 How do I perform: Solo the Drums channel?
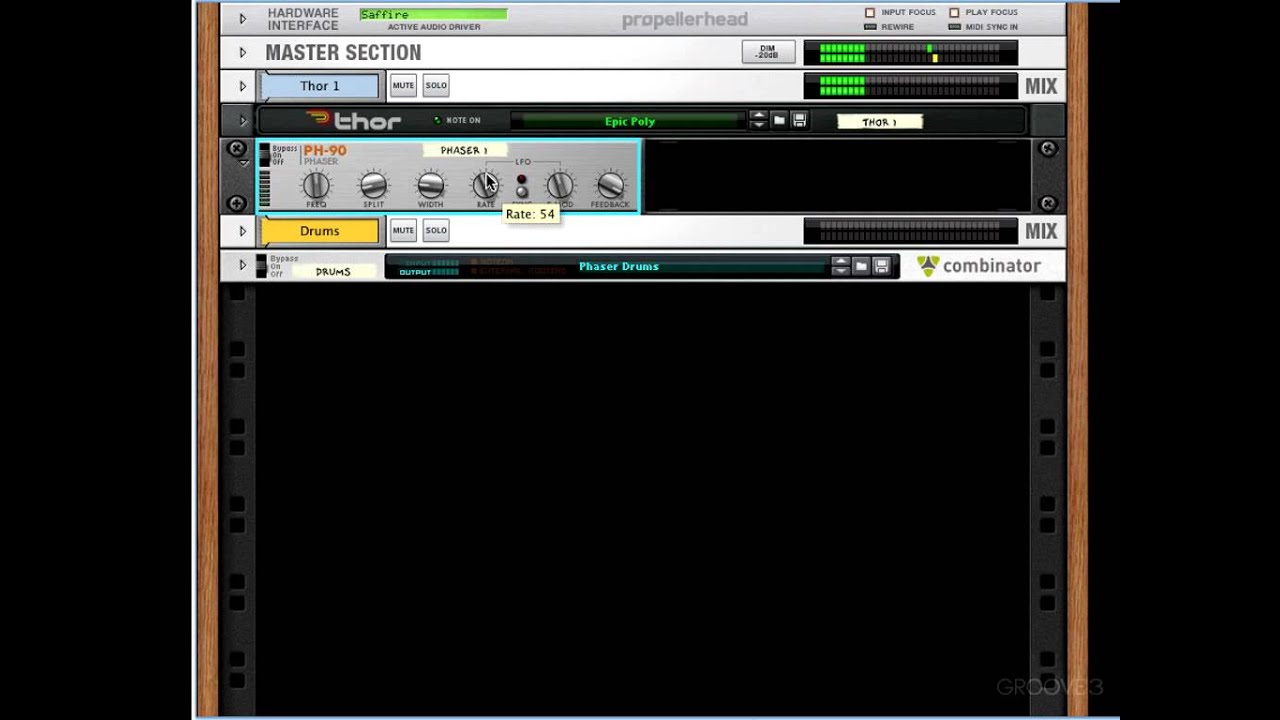point(436,230)
